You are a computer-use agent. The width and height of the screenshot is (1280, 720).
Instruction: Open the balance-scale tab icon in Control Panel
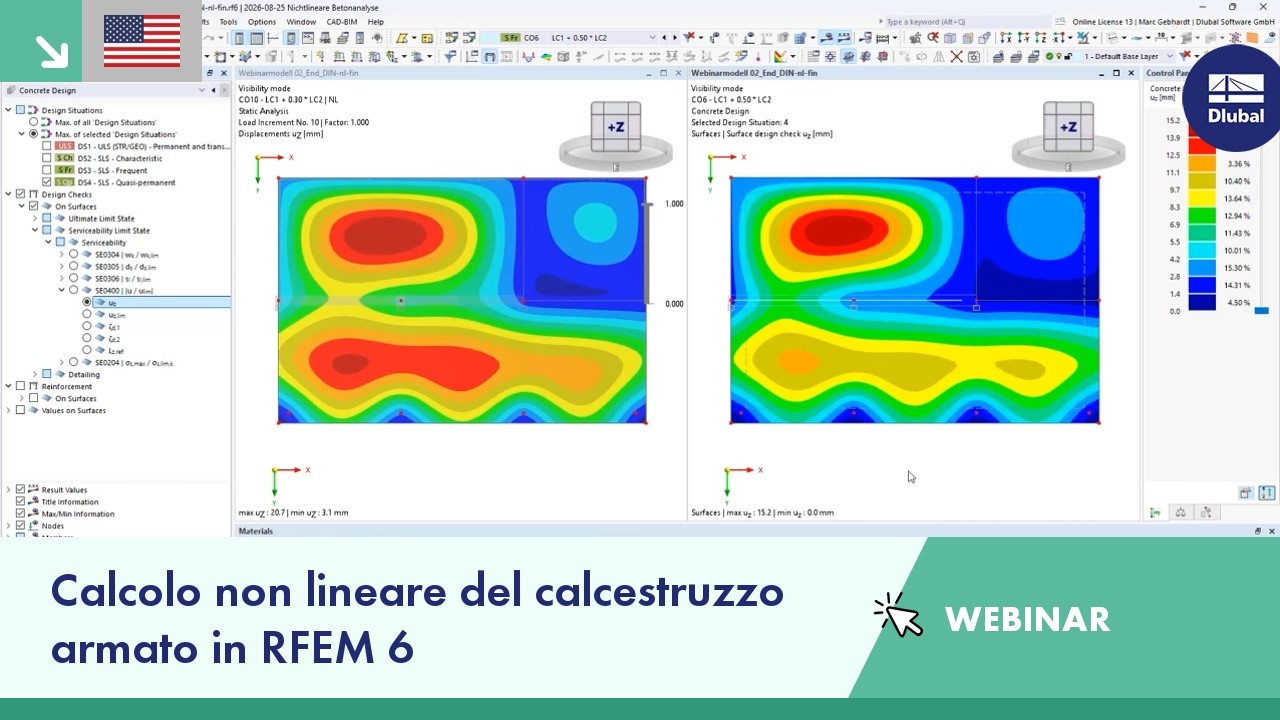point(1181,512)
